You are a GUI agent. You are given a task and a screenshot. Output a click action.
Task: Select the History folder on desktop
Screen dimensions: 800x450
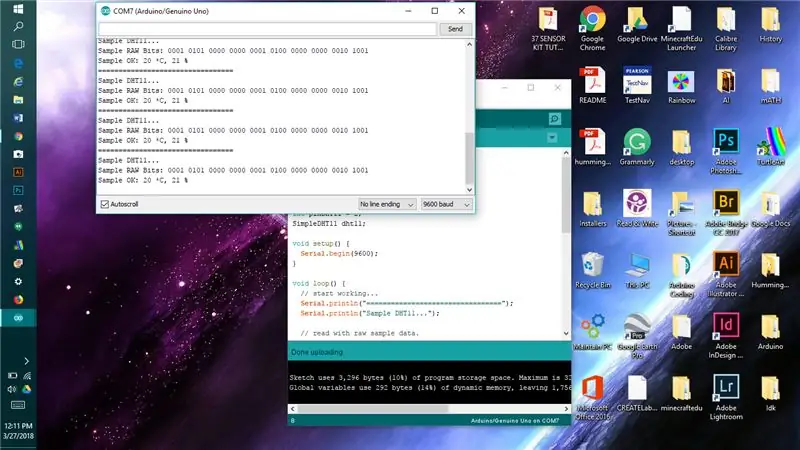pos(770,24)
